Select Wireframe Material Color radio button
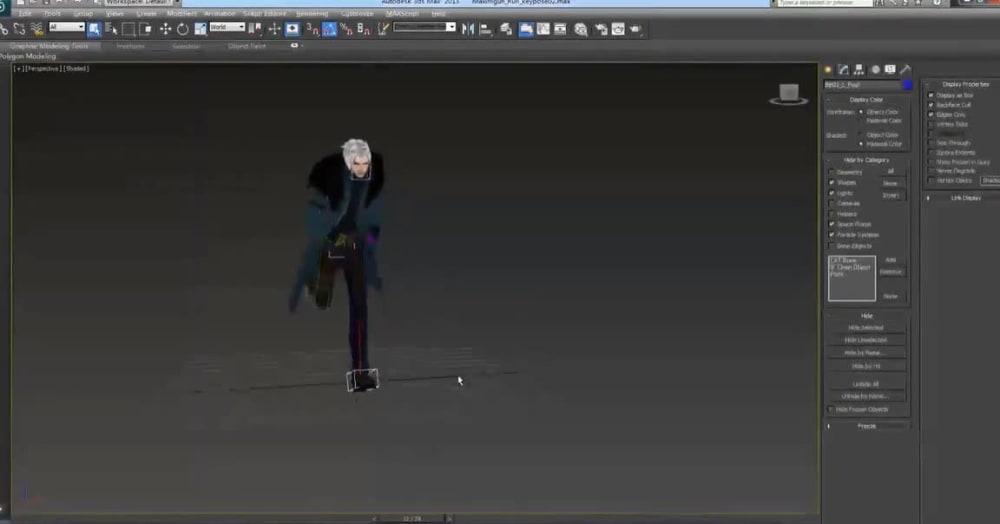The height and width of the screenshot is (524, 1000). tap(861, 120)
